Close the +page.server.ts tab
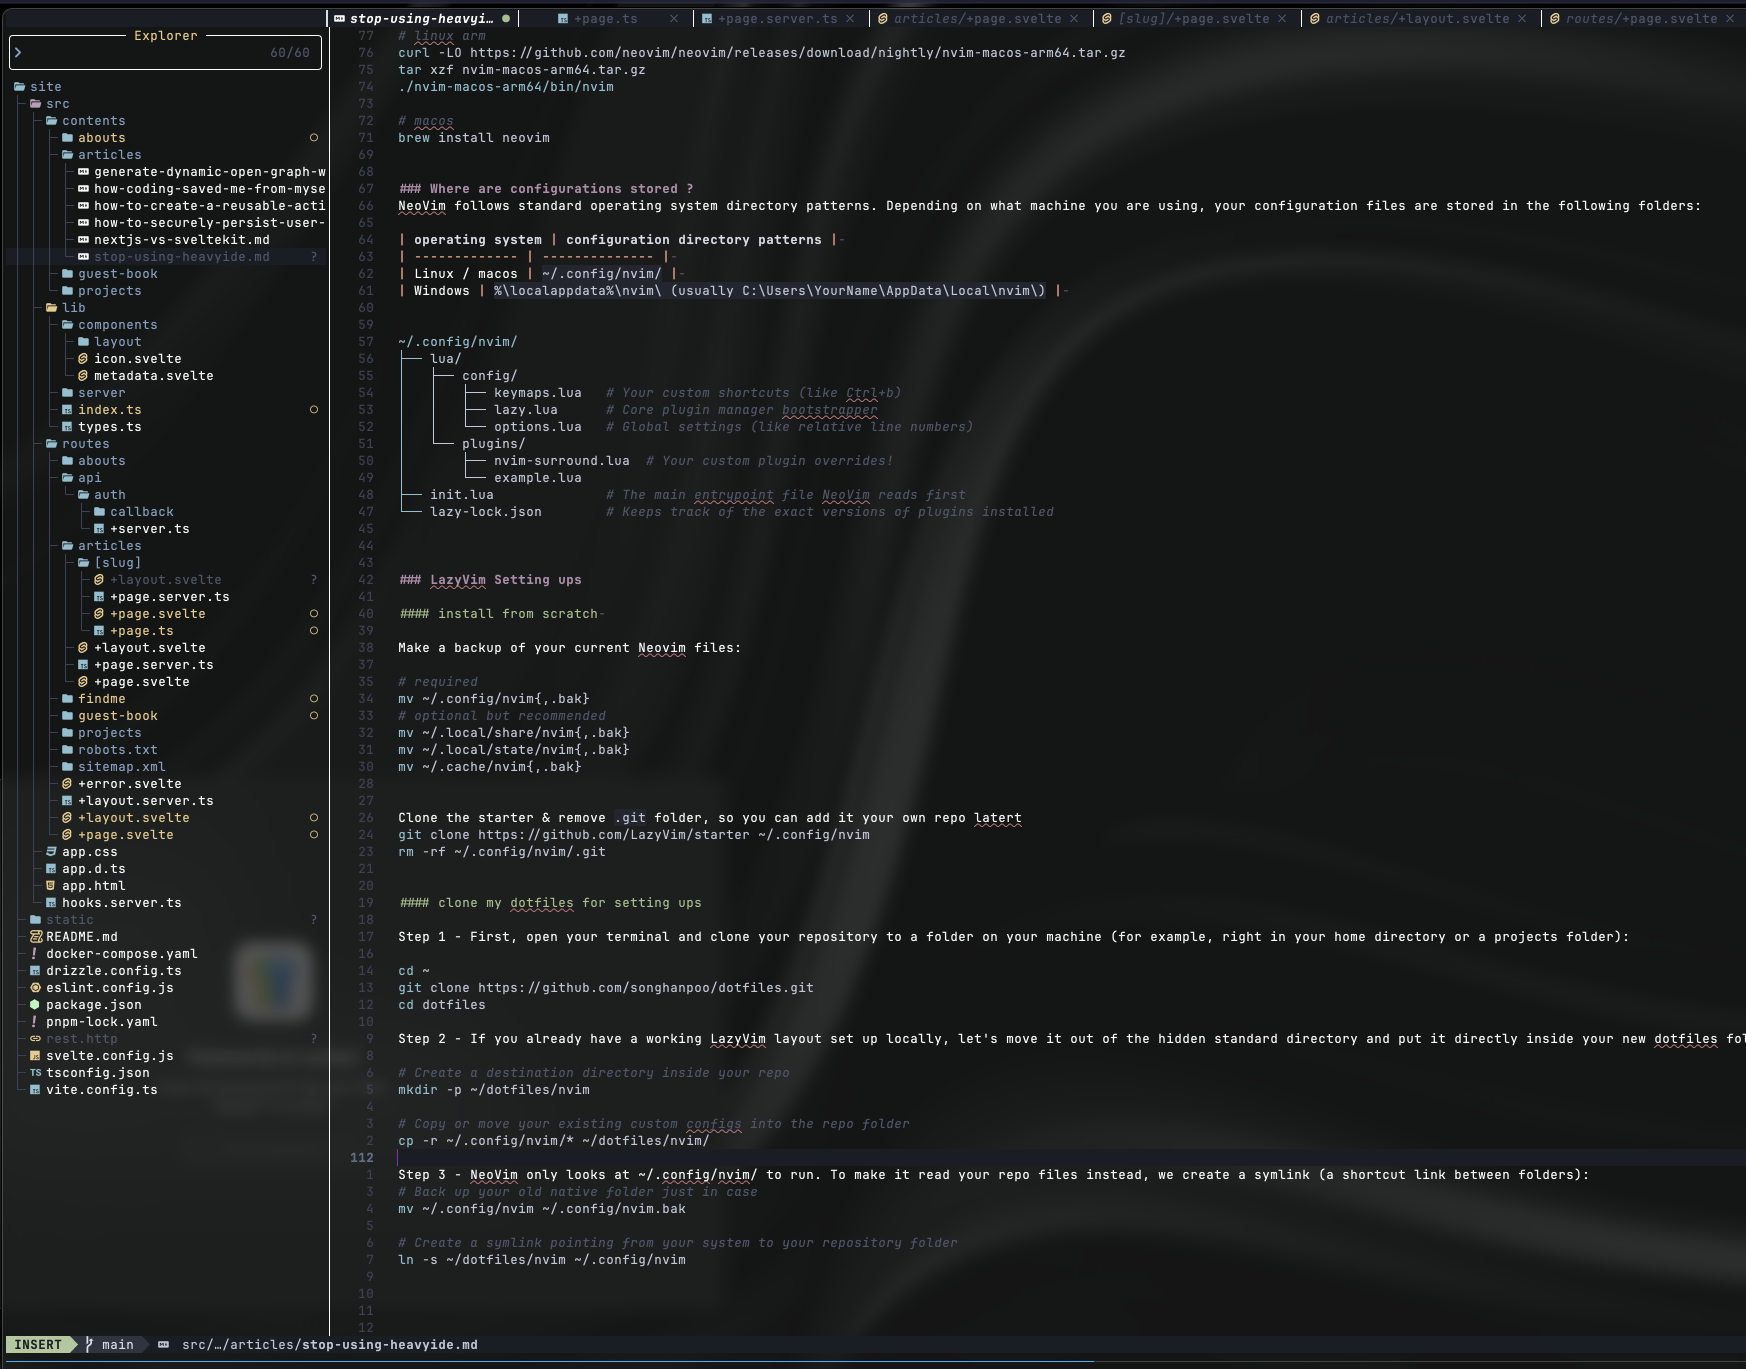 tap(850, 18)
